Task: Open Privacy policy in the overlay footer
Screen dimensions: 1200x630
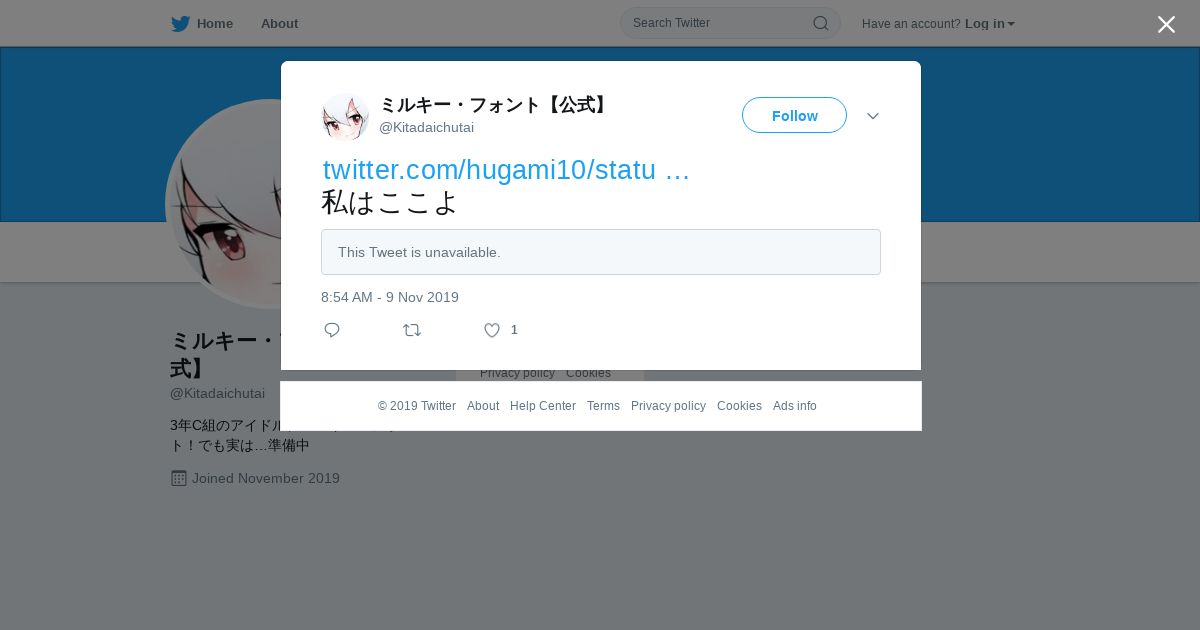Action: coord(668,406)
